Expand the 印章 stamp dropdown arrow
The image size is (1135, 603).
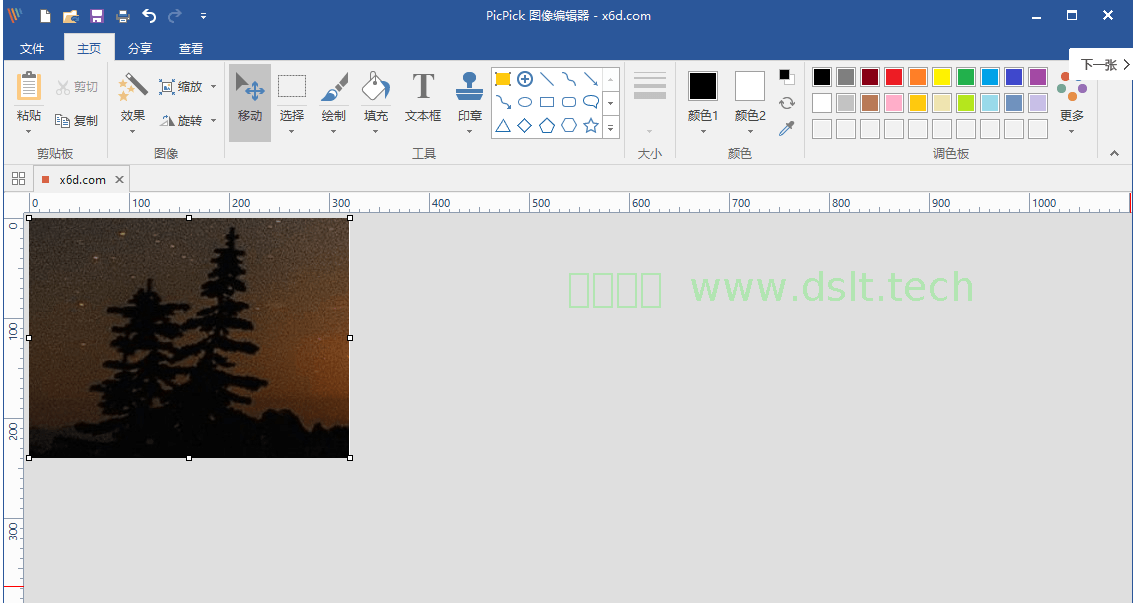[x=470, y=132]
